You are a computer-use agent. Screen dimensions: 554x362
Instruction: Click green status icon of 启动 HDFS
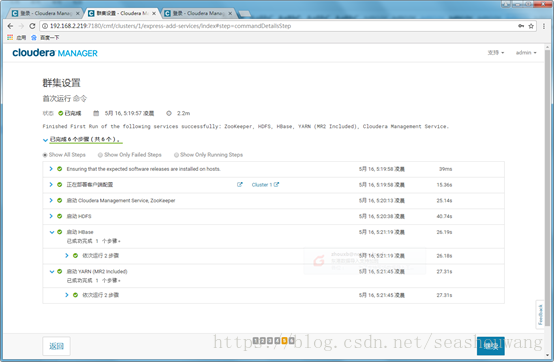point(60,216)
